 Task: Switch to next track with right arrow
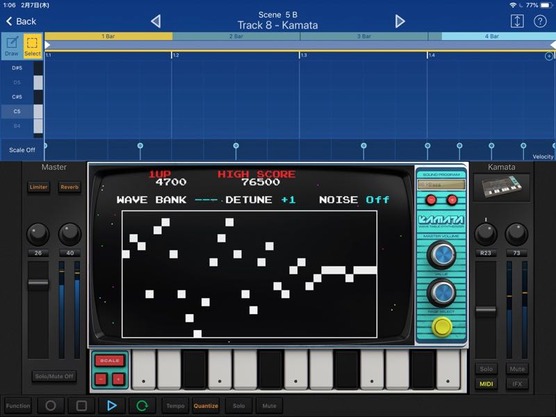click(400, 21)
